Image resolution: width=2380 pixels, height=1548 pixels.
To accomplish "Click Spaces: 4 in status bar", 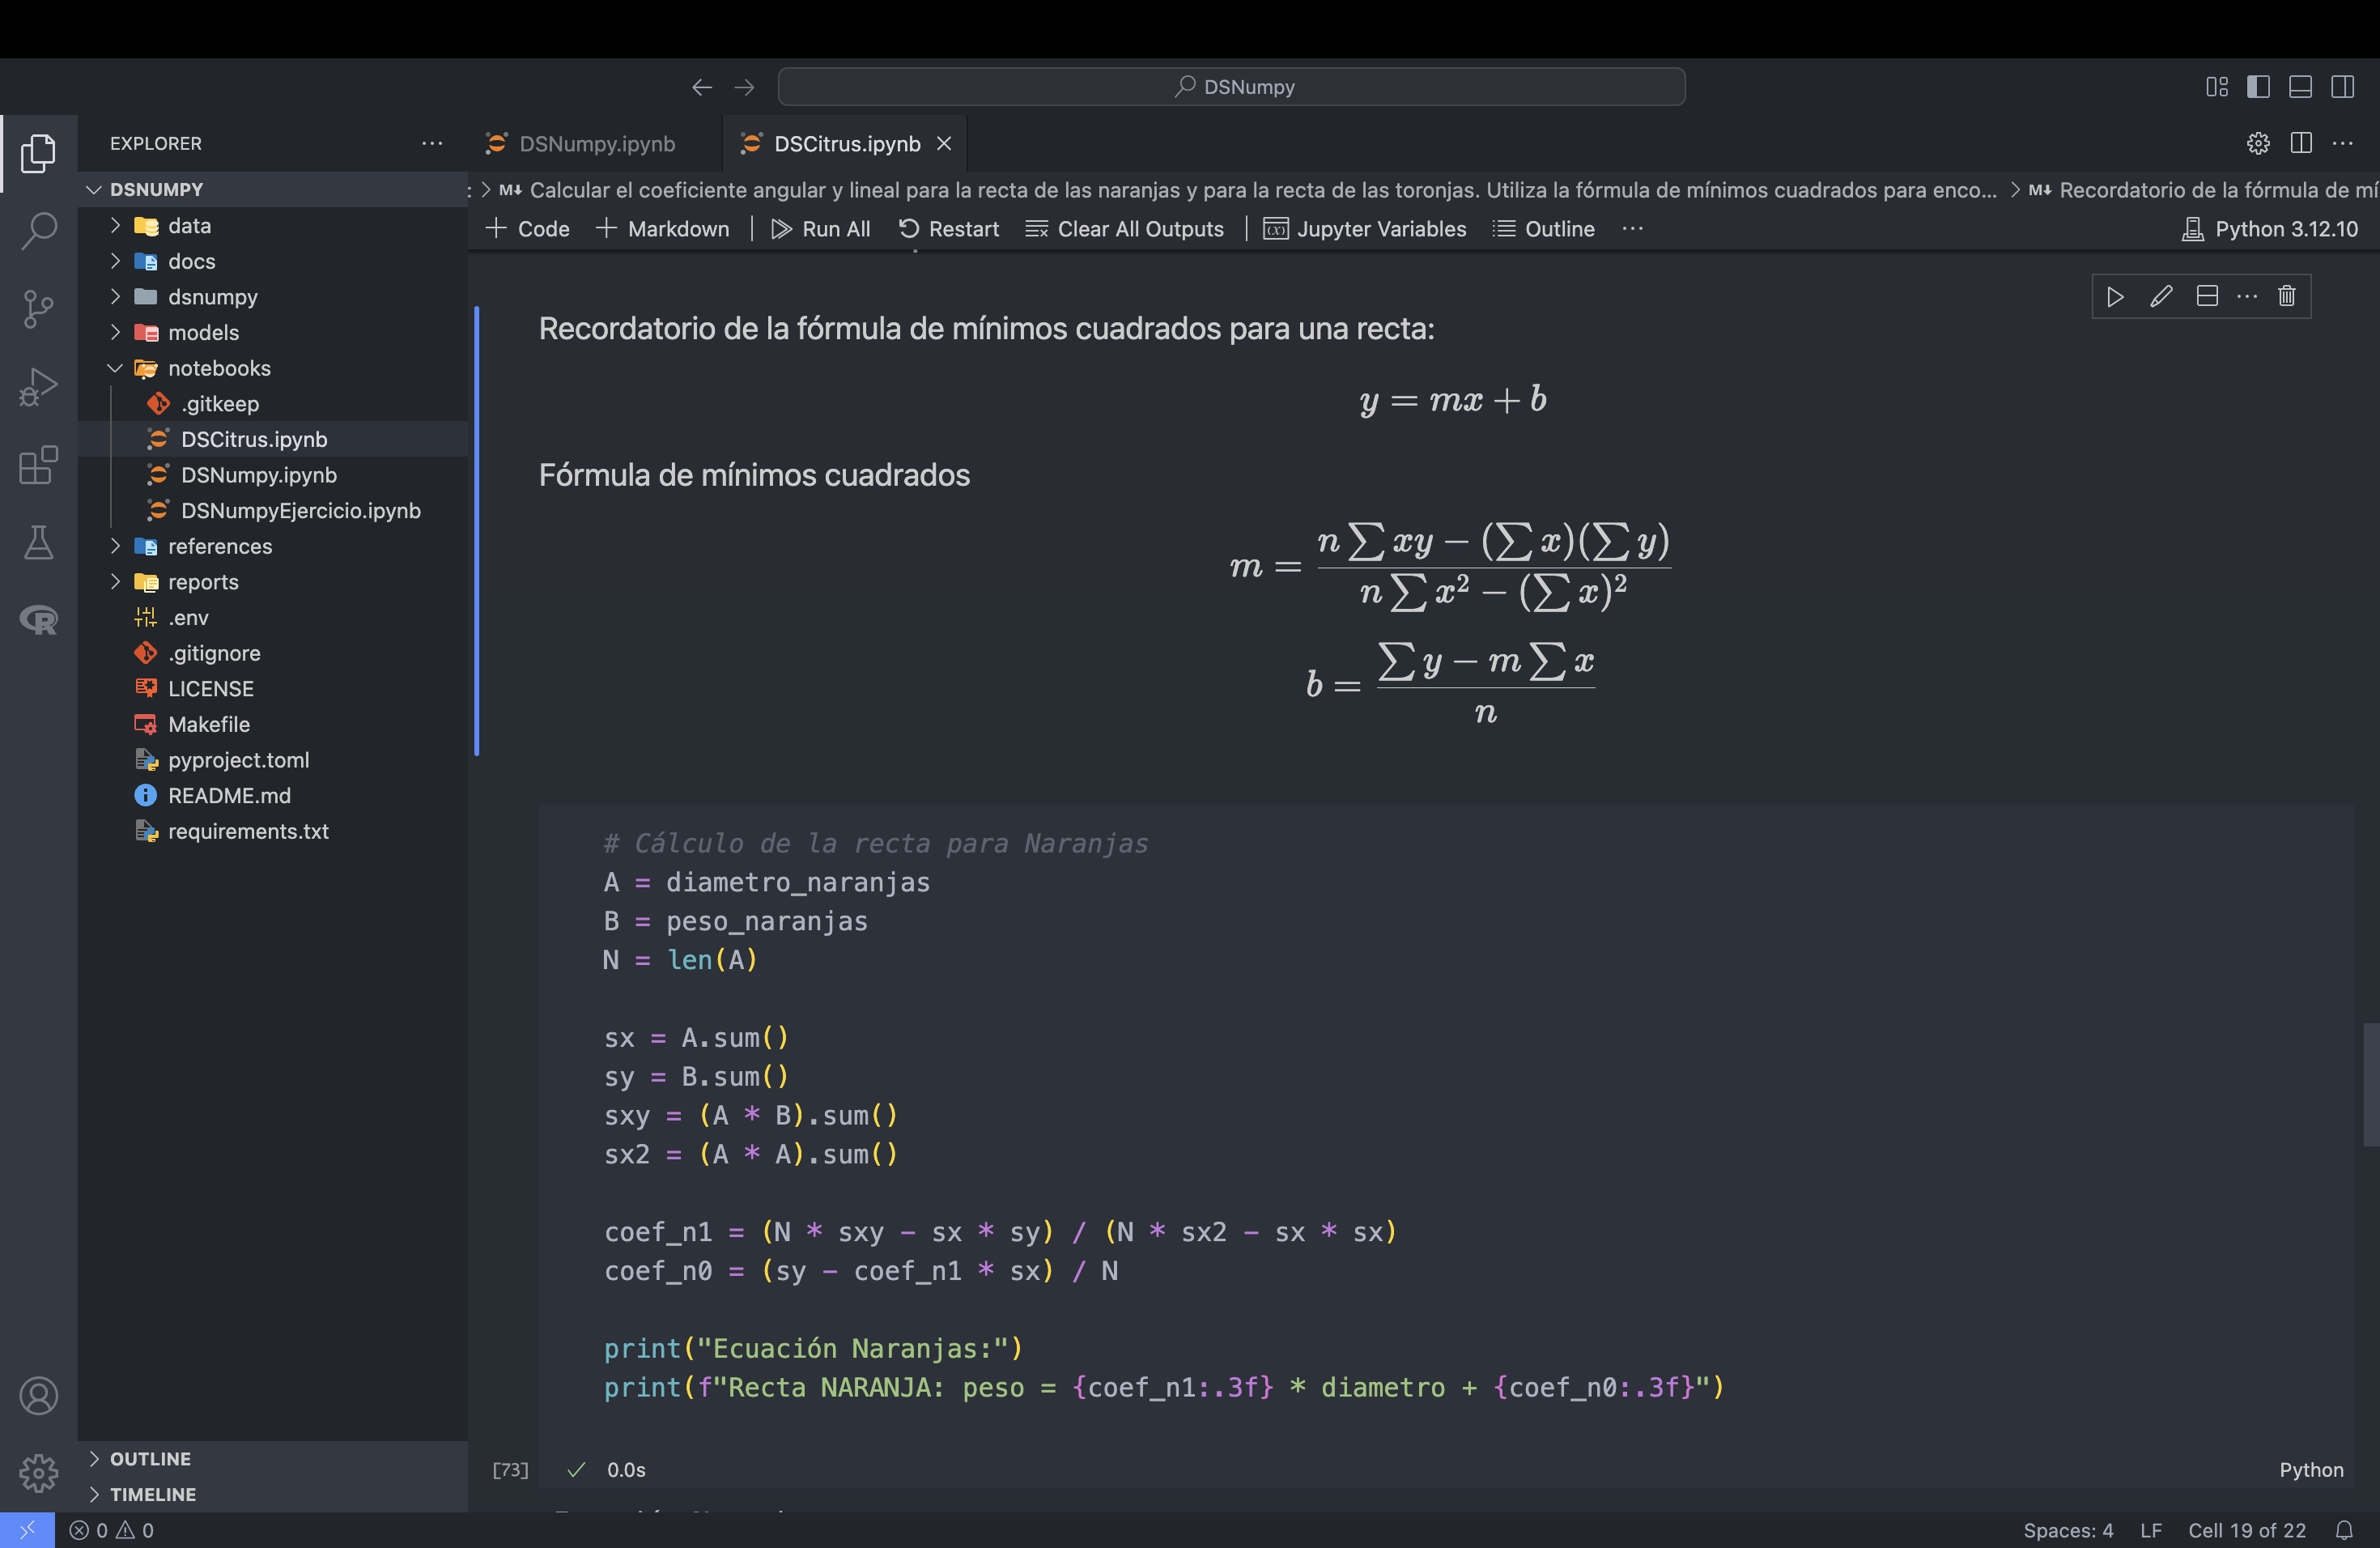I will pos(2068,1530).
